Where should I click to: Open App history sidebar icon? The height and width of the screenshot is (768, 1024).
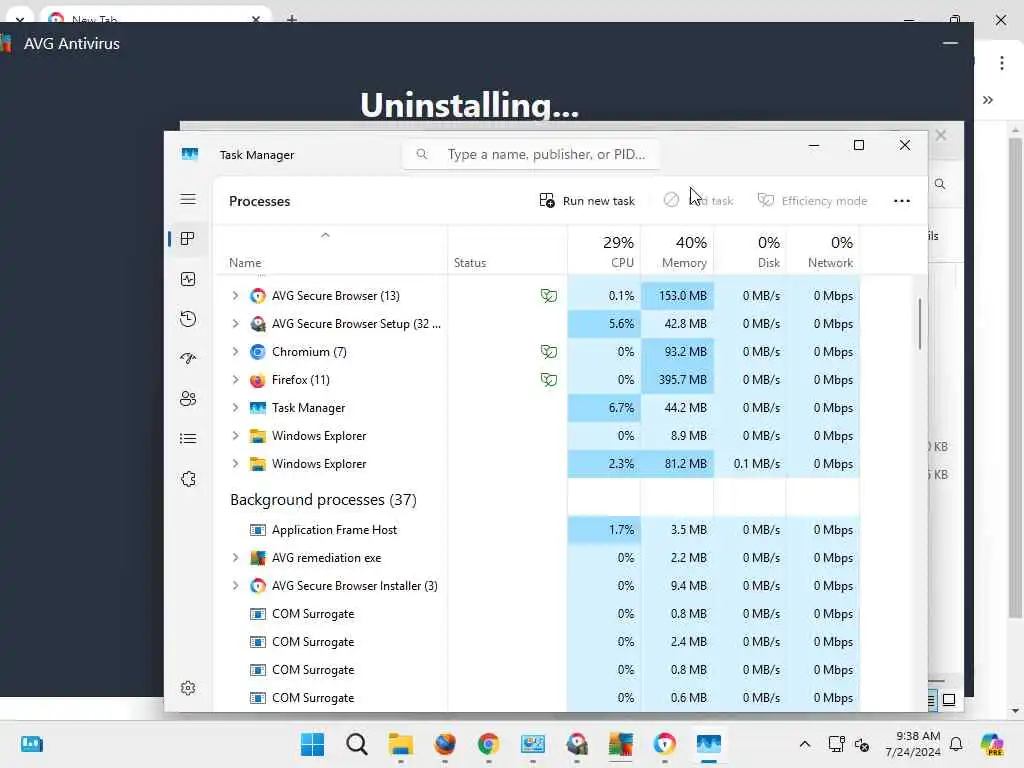188,319
